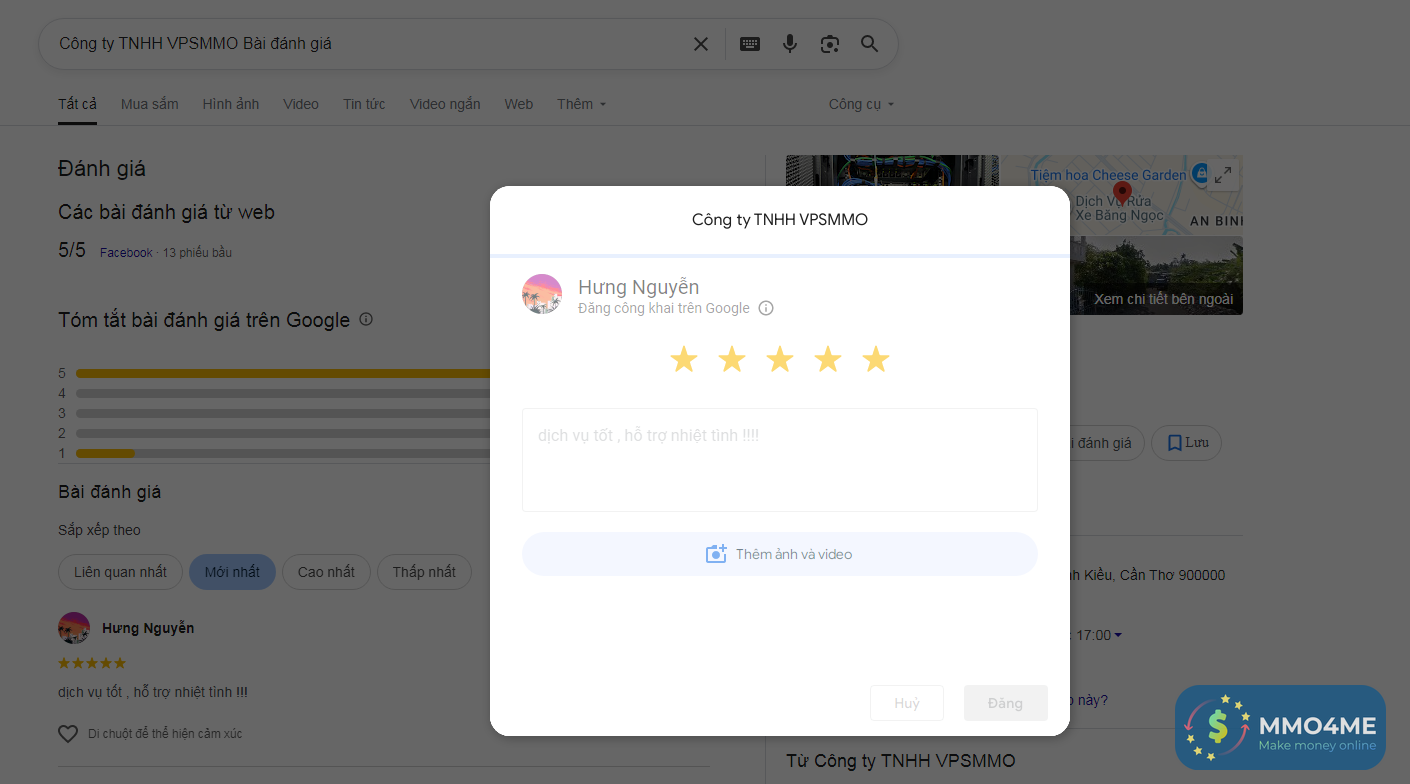Viewport: 1410px width, 784px height.
Task: Click the 1-star rating distribution bar
Action: [x=283, y=453]
